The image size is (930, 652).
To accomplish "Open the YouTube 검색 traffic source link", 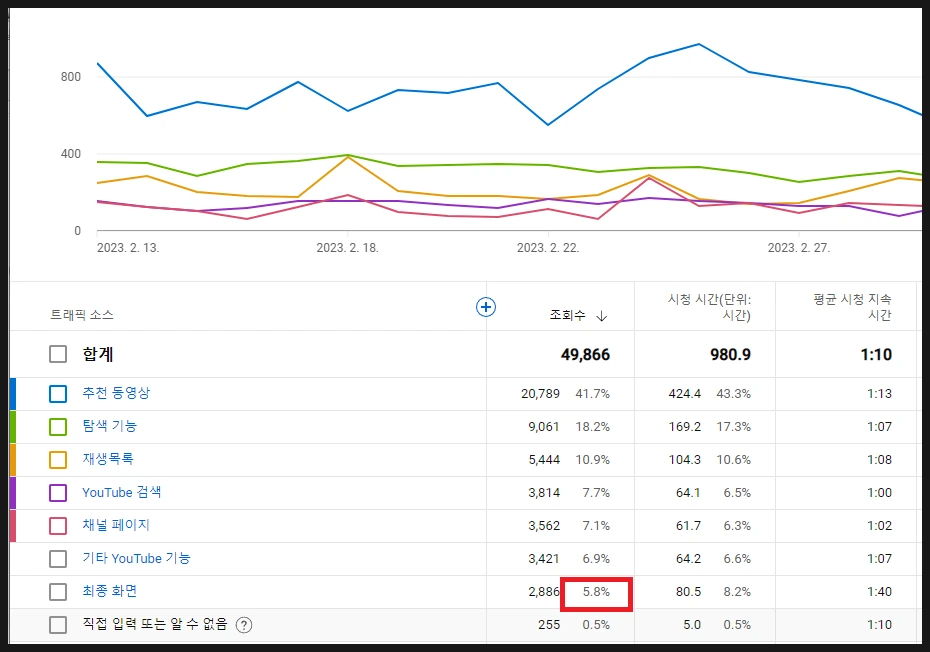I will [122, 492].
